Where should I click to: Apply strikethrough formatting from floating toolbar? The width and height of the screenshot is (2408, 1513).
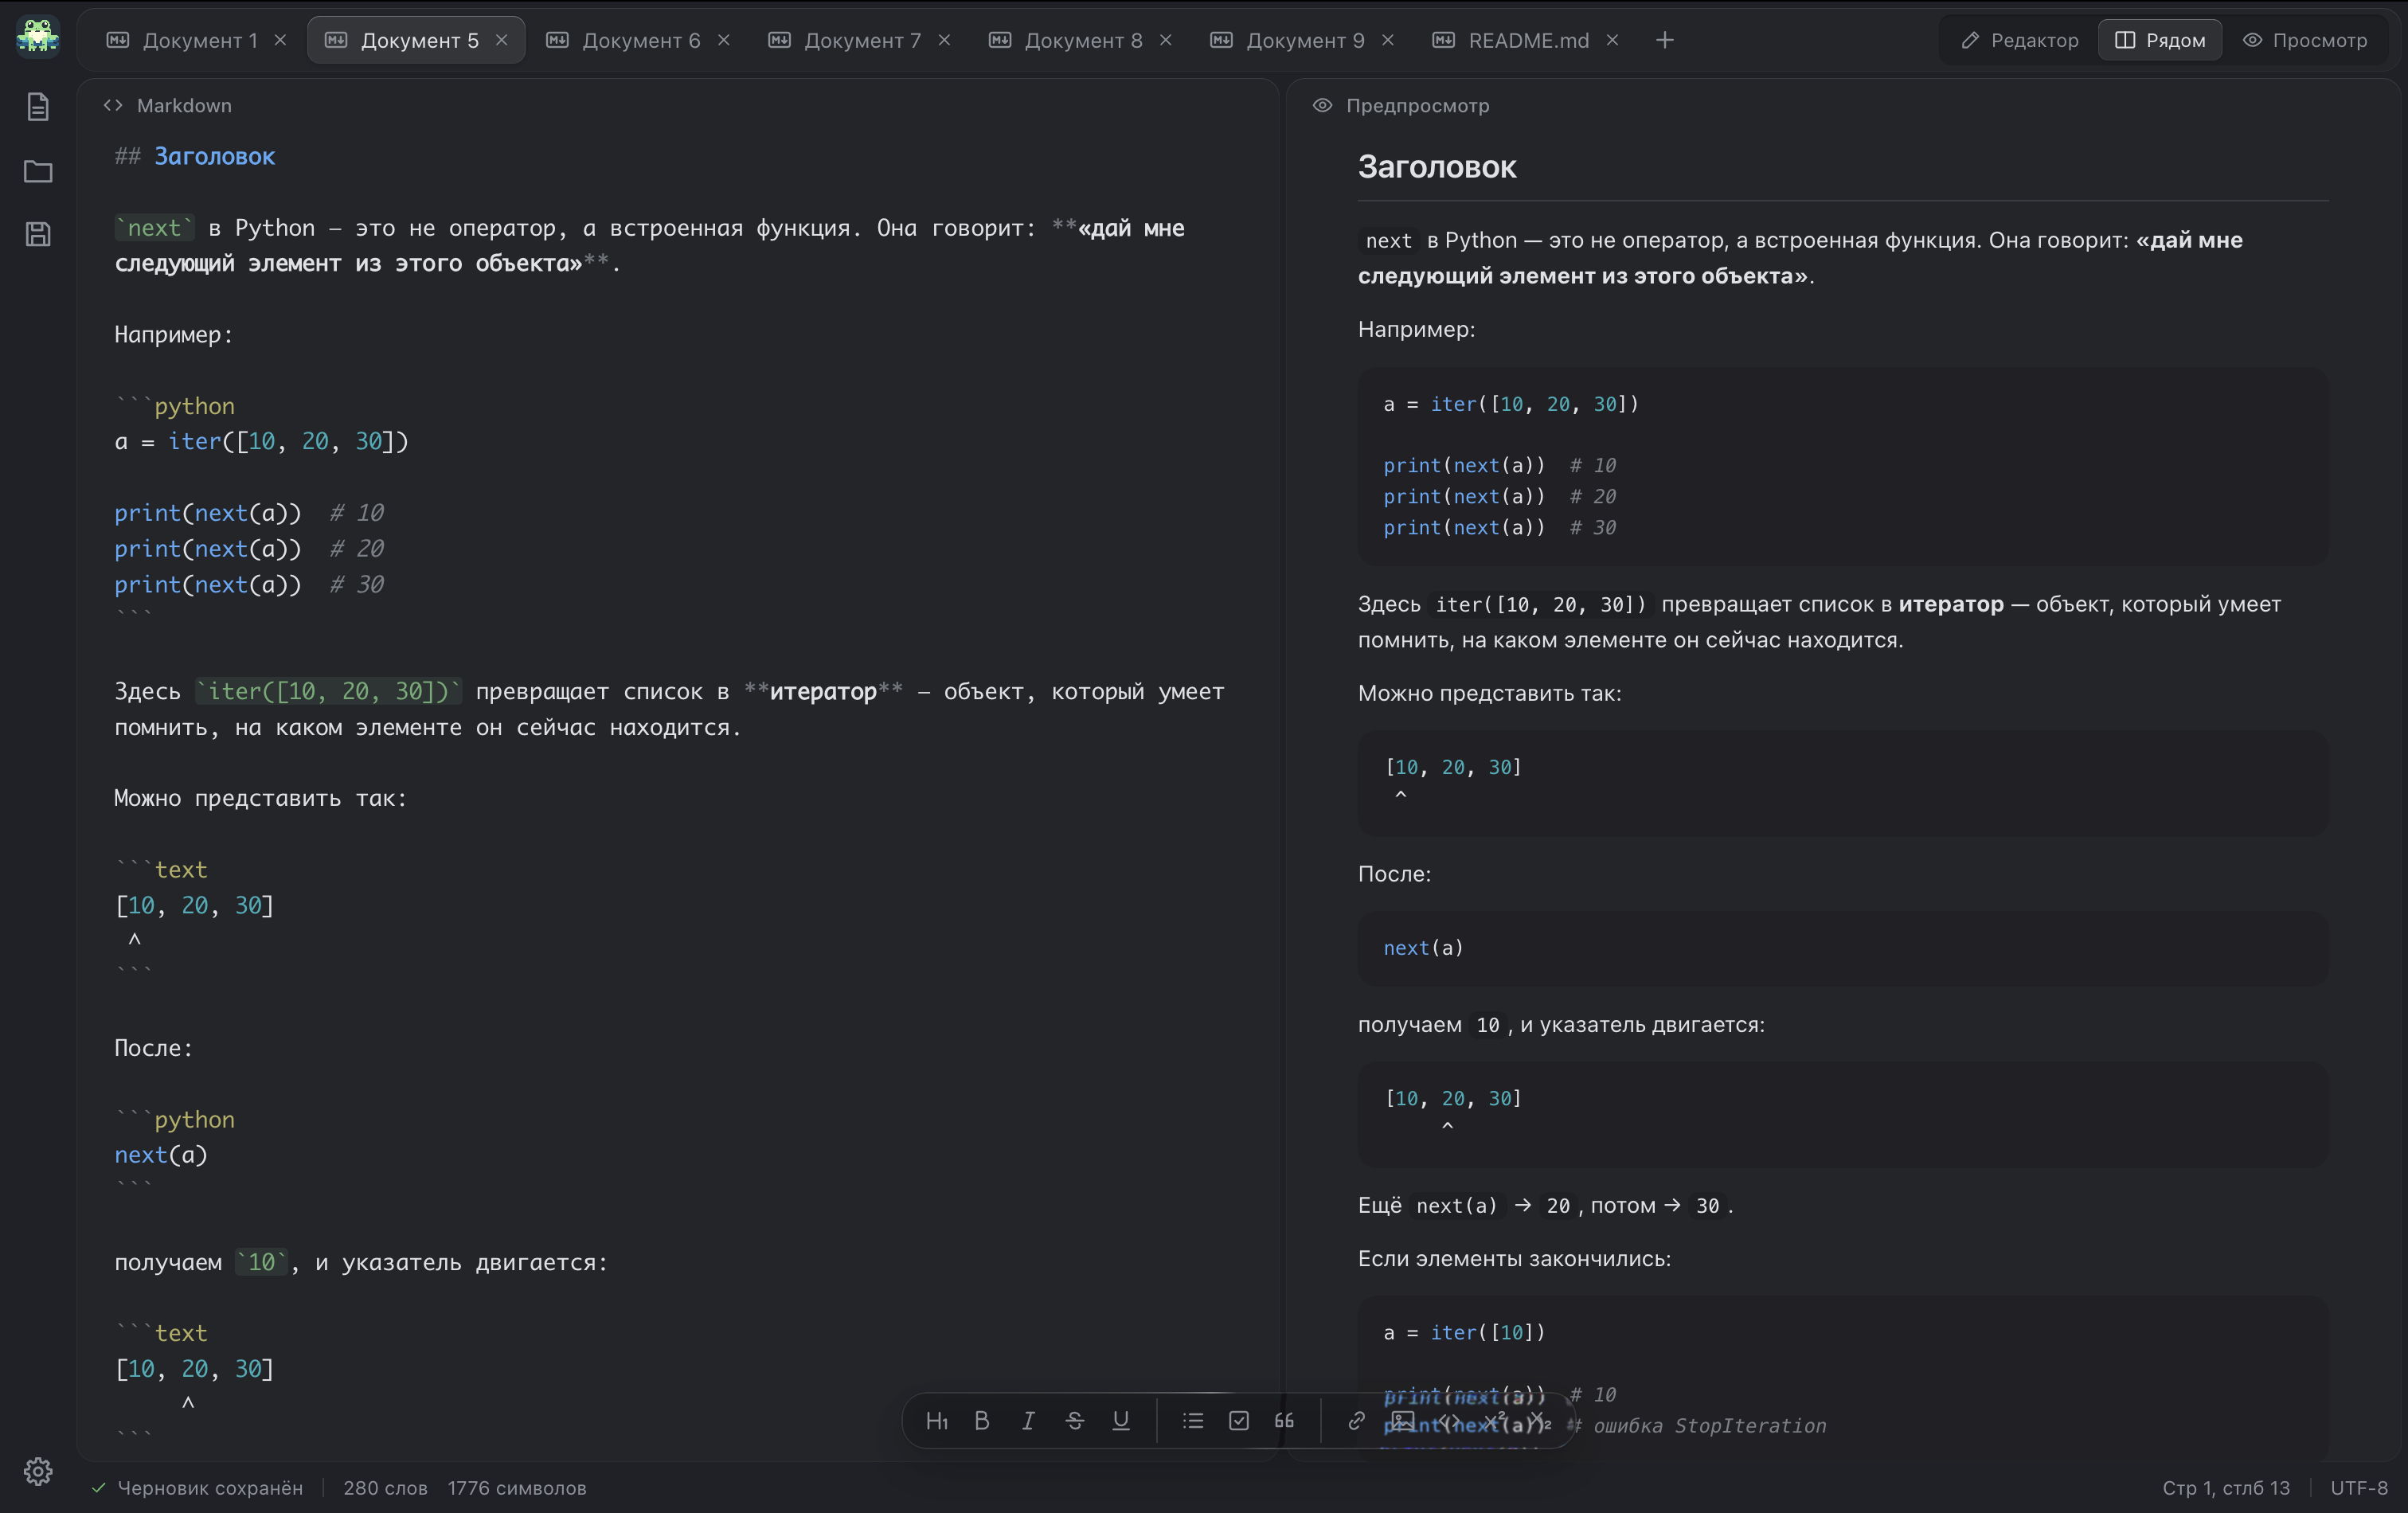(1075, 1421)
